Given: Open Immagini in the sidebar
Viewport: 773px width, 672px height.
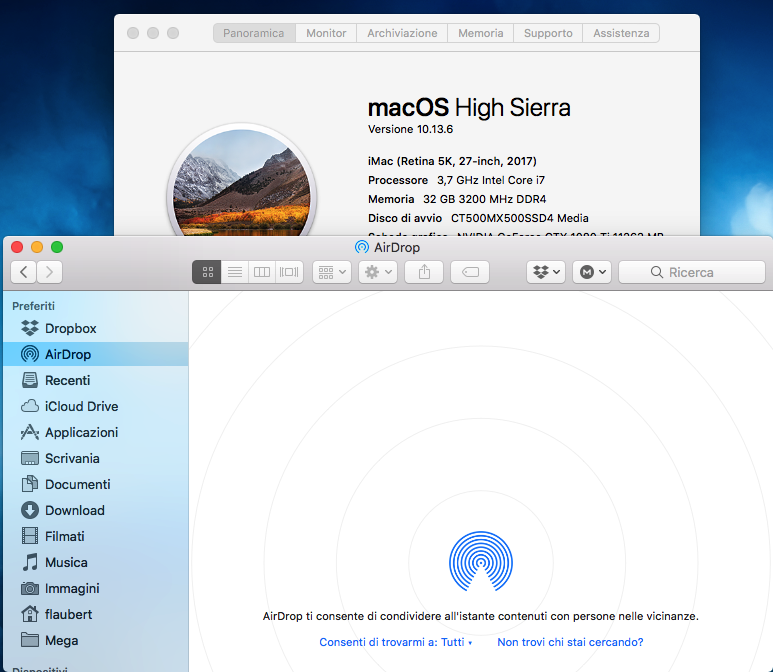Looking at the screenshot, I should [96, 588].
